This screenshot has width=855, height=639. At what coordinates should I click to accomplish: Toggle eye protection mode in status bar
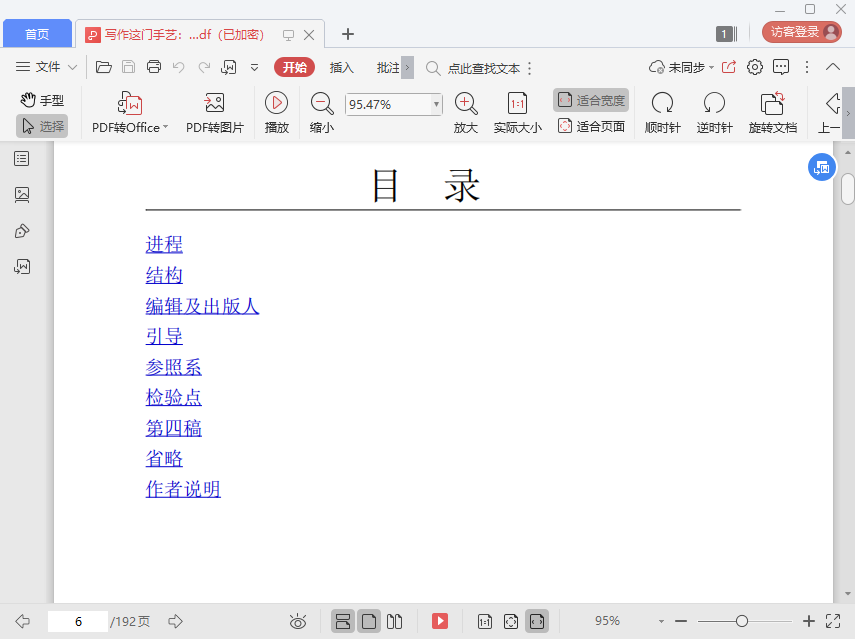click(x=298, y=621)
